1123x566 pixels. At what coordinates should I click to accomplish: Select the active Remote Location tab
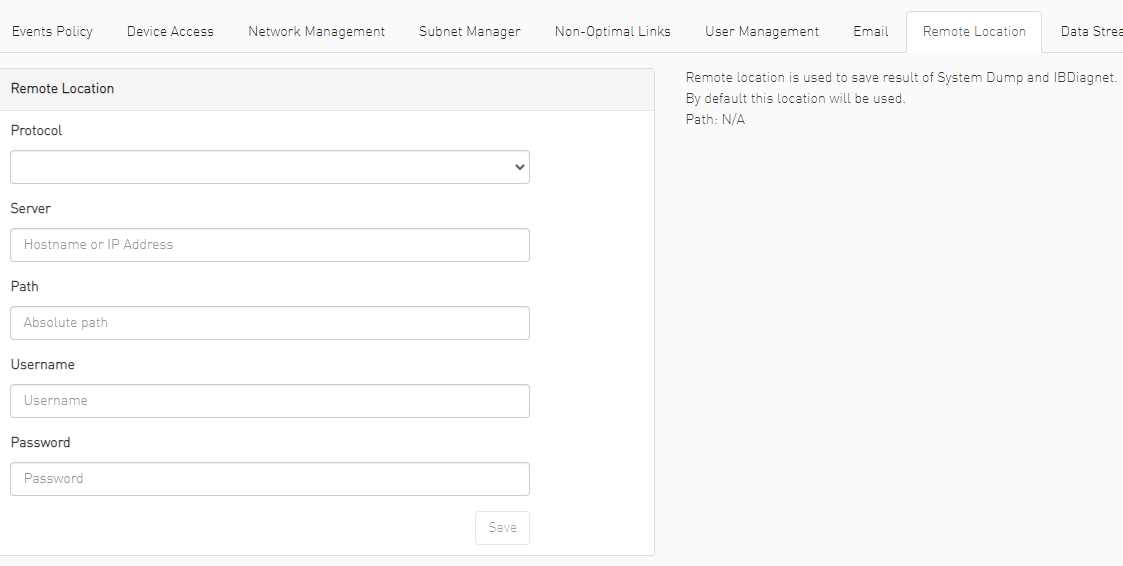pos(973,31)
